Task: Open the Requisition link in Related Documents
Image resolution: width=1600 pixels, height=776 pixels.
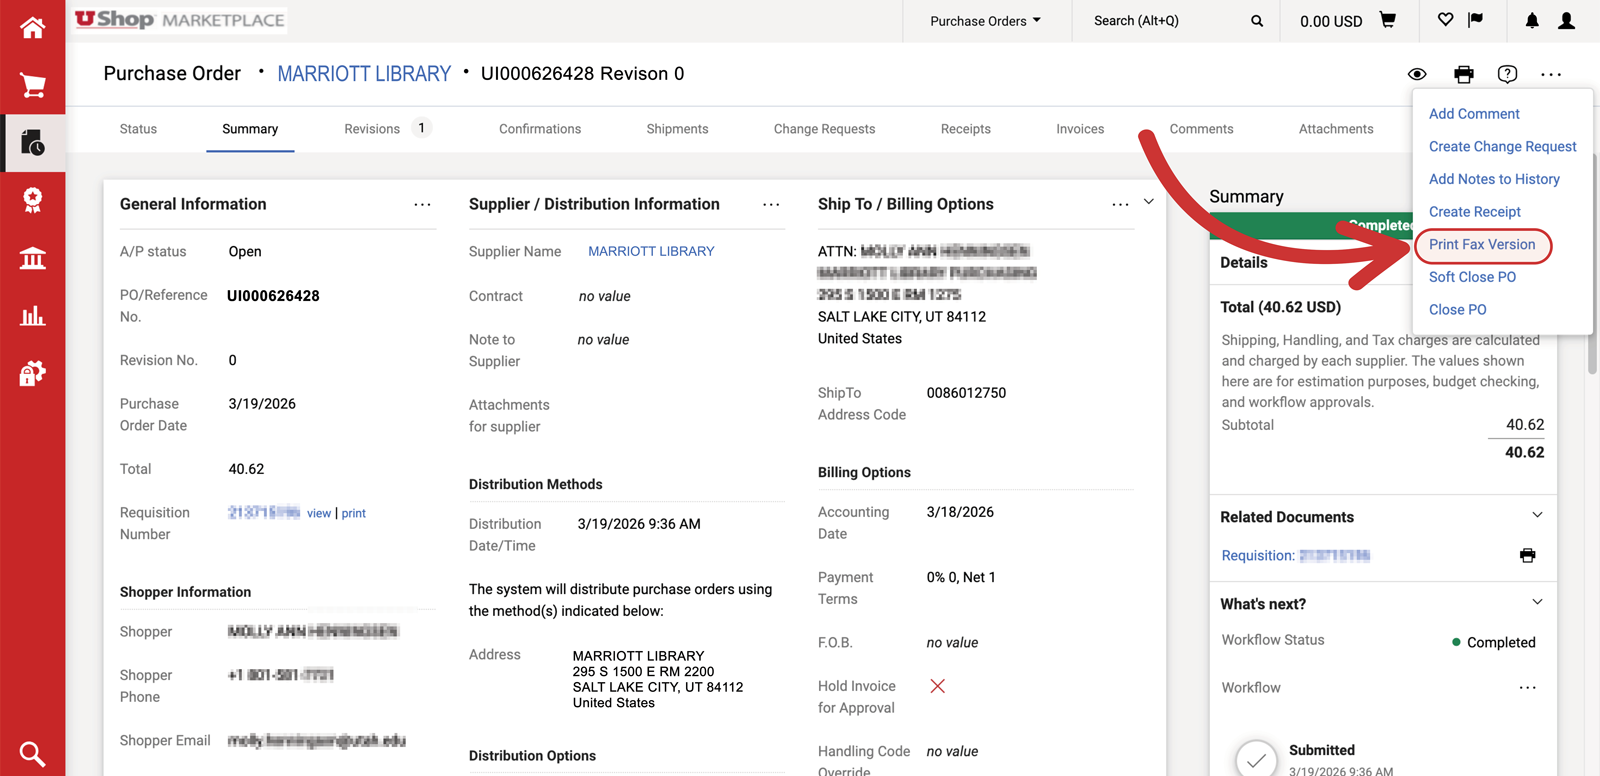Action: point(1296,555)
